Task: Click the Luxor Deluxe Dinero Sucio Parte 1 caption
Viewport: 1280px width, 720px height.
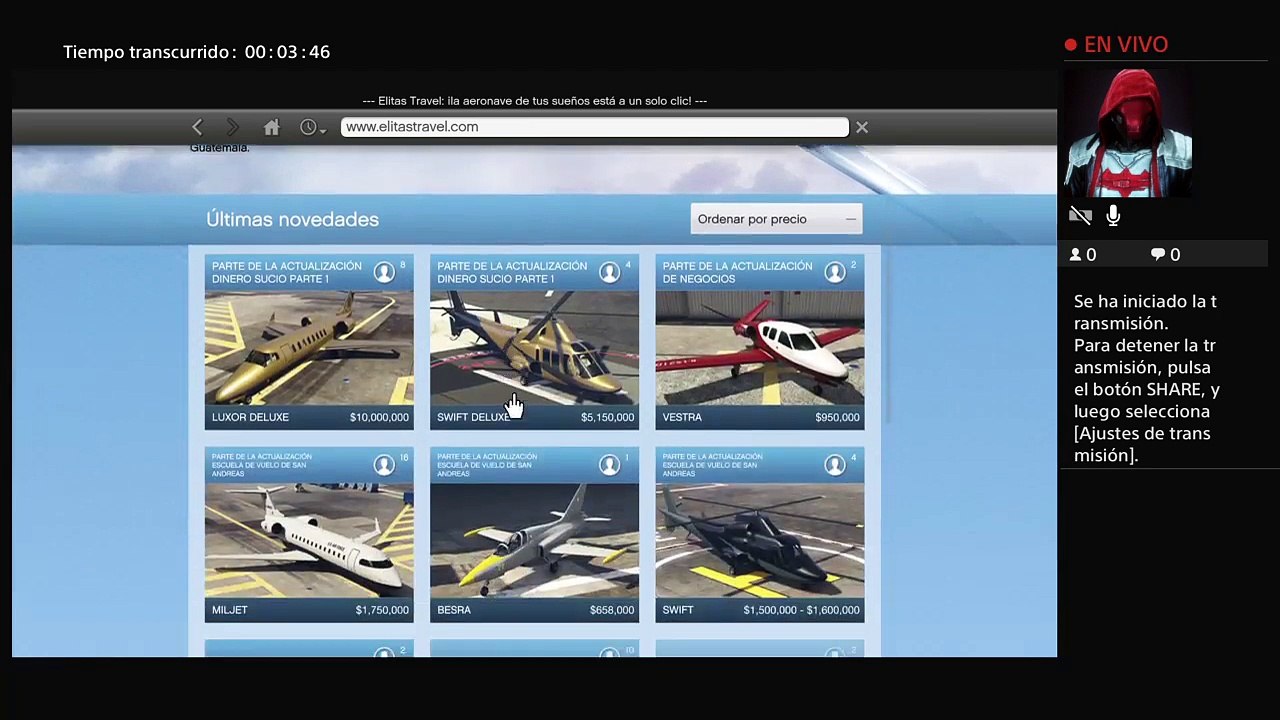Action: click(x=287, y=272)
